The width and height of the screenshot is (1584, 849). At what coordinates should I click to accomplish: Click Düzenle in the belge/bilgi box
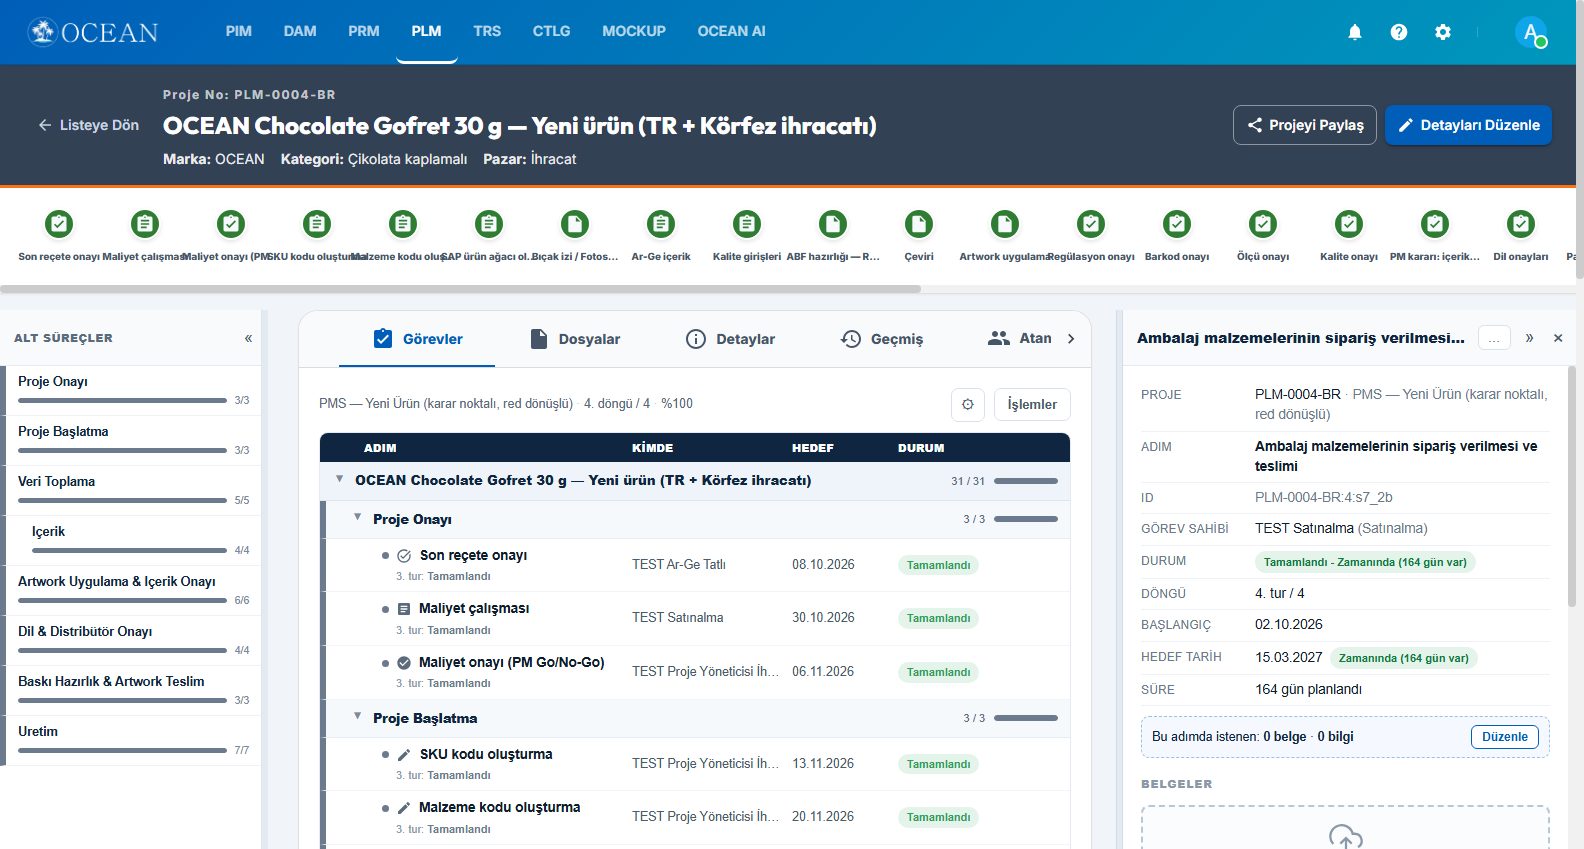(x=1504, y=737)
